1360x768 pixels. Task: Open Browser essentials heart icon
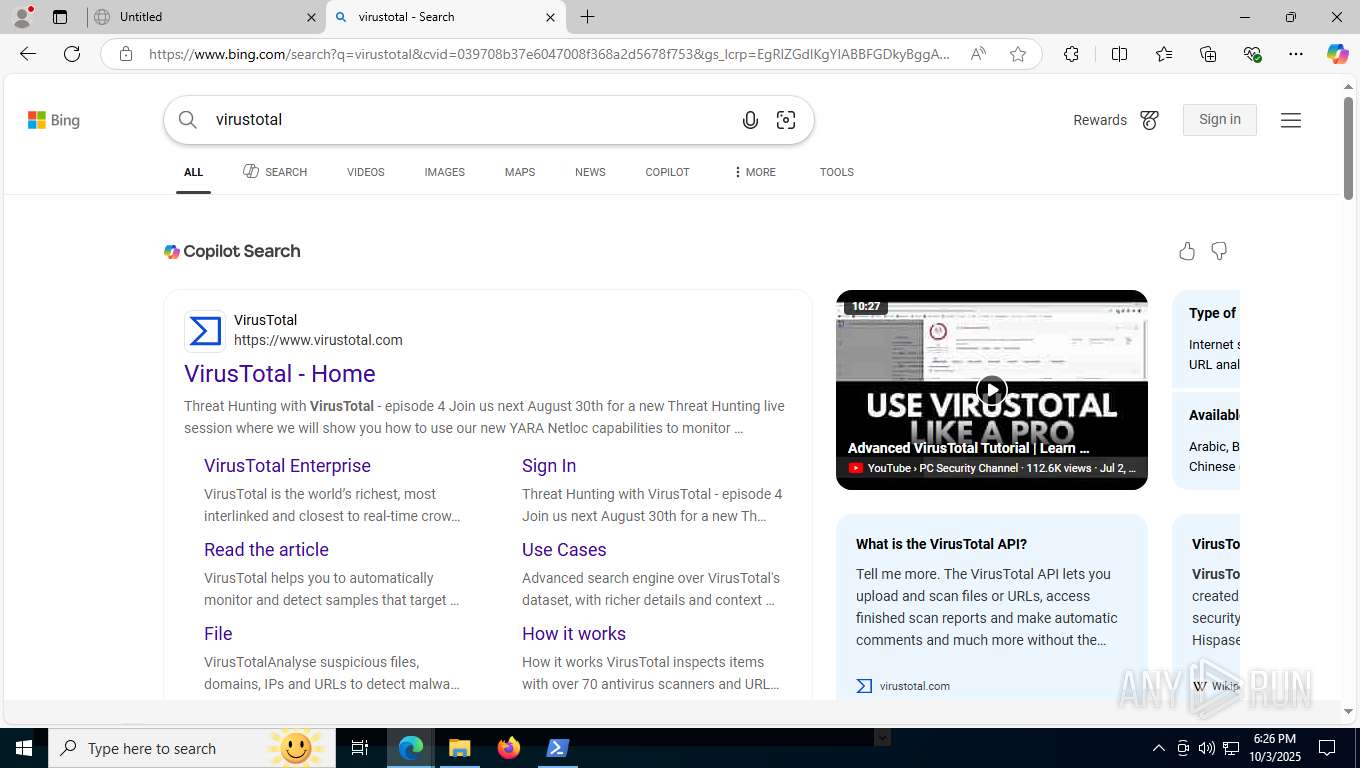coord(1252,54)
